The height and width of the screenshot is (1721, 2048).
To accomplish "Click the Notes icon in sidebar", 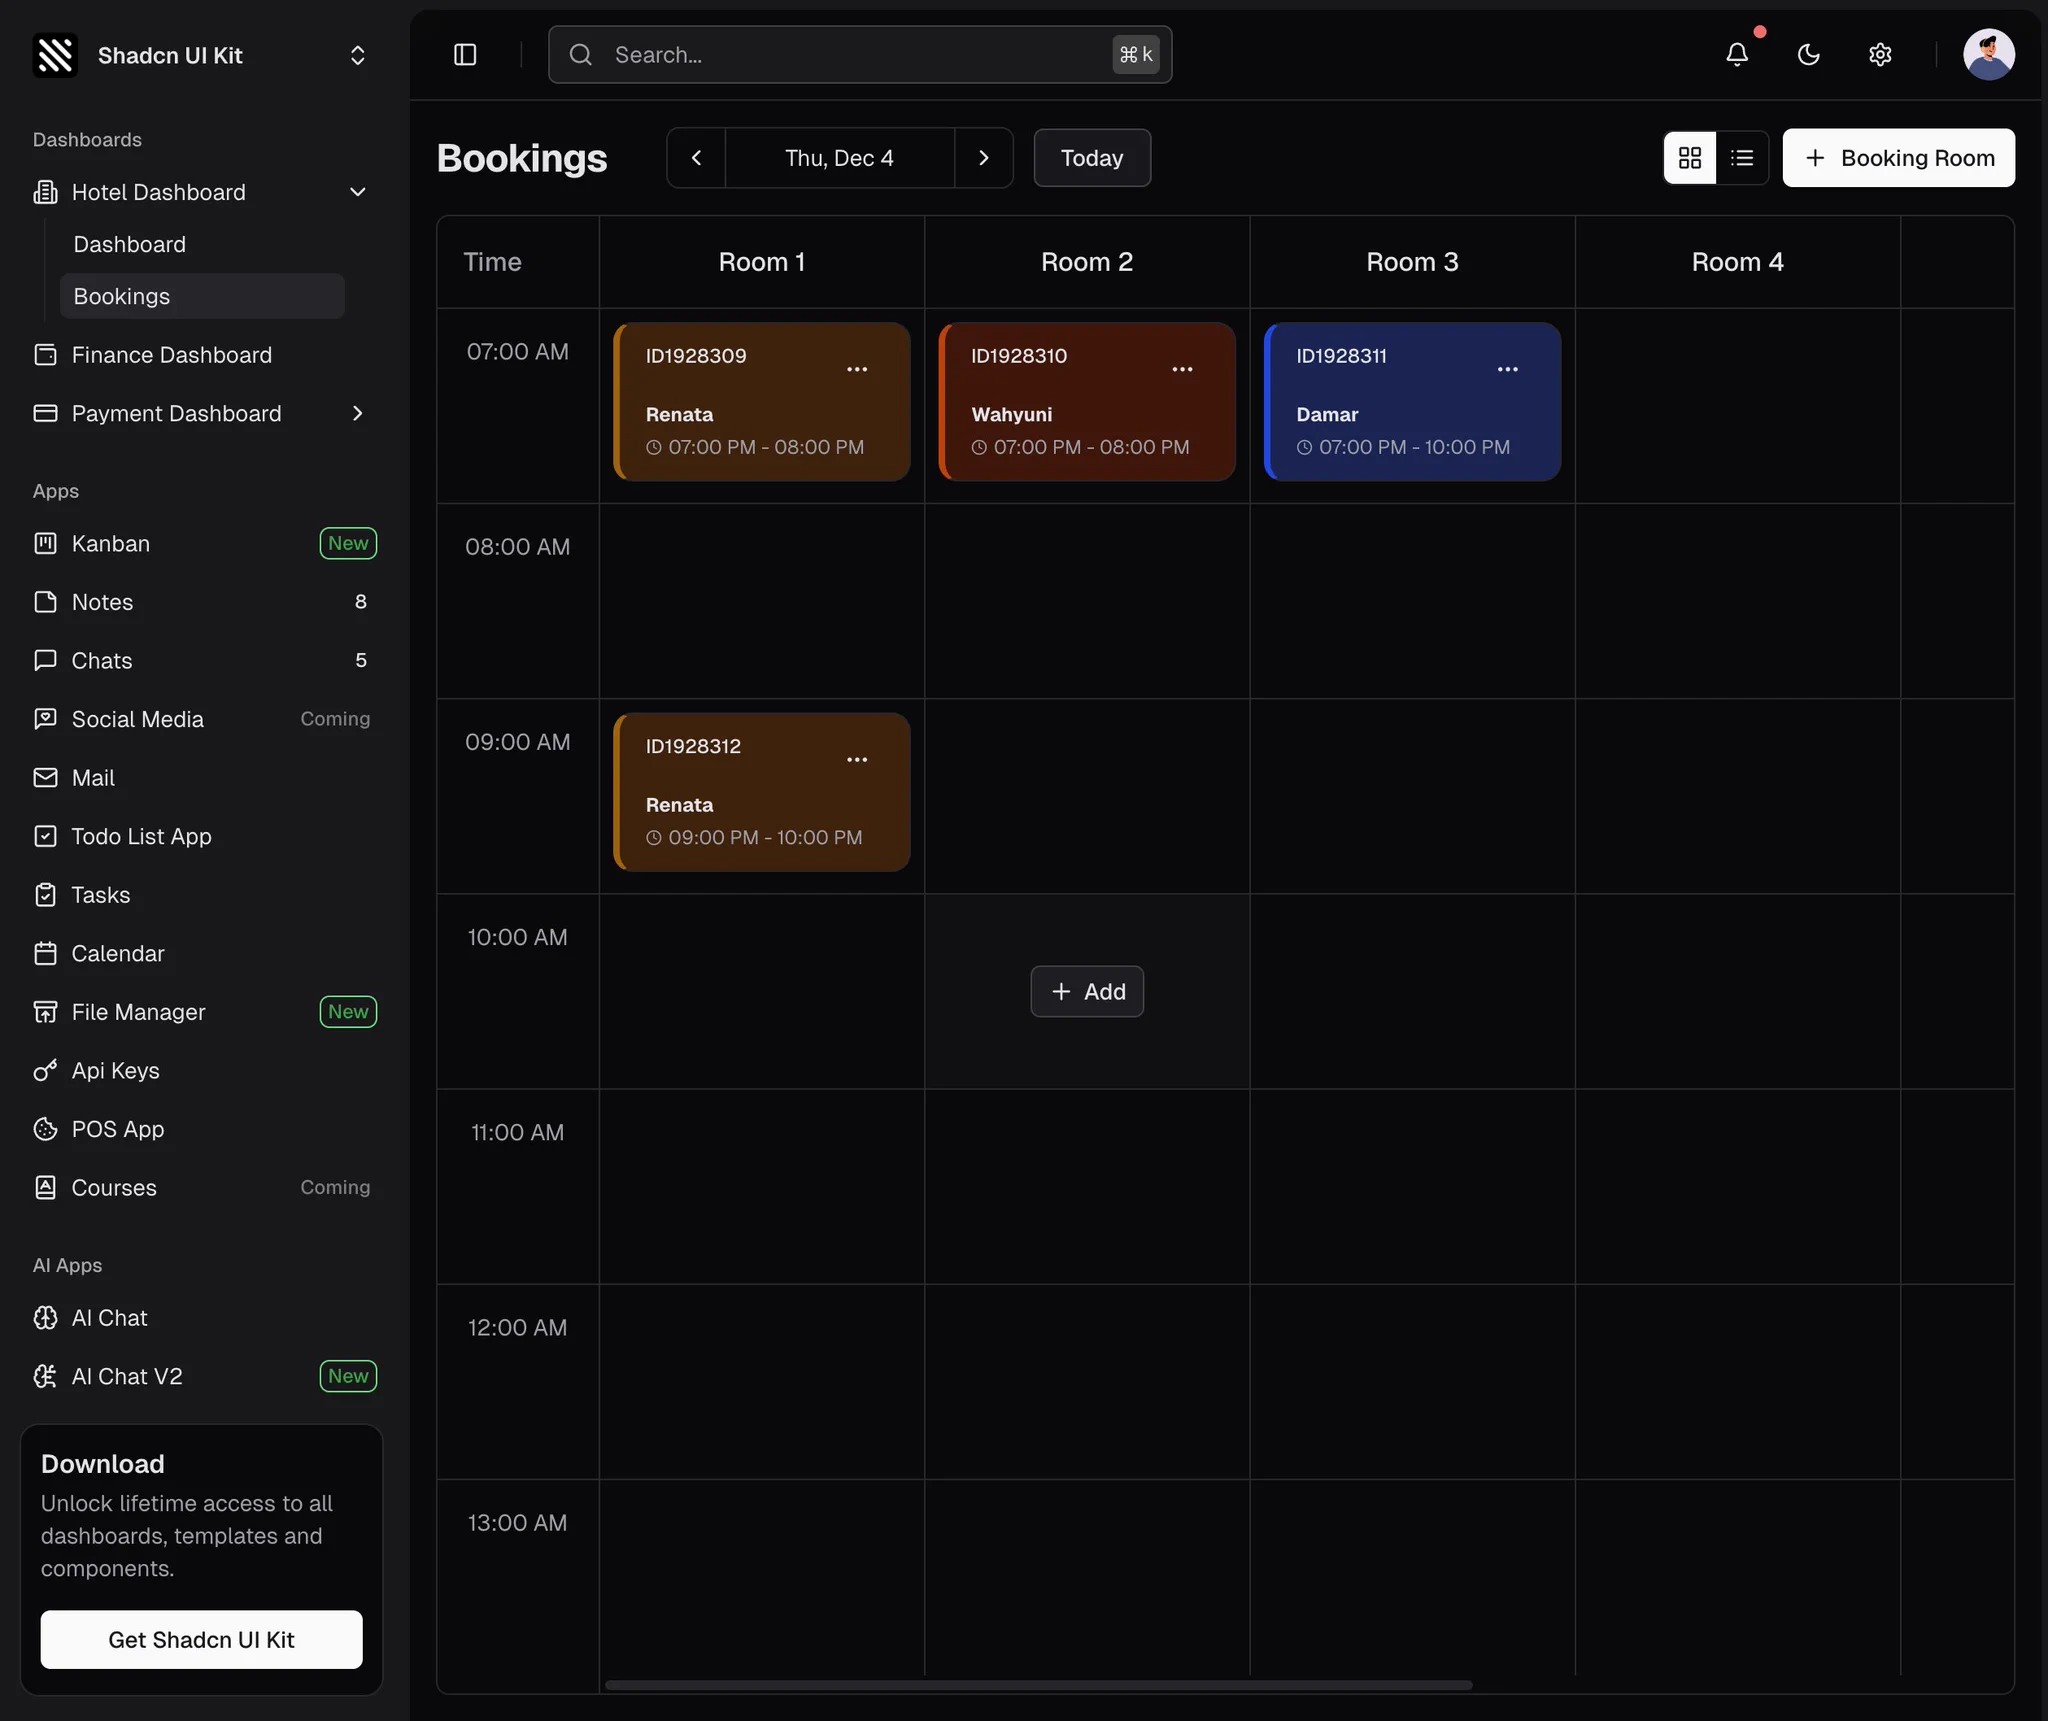I will tap(45, 602).
